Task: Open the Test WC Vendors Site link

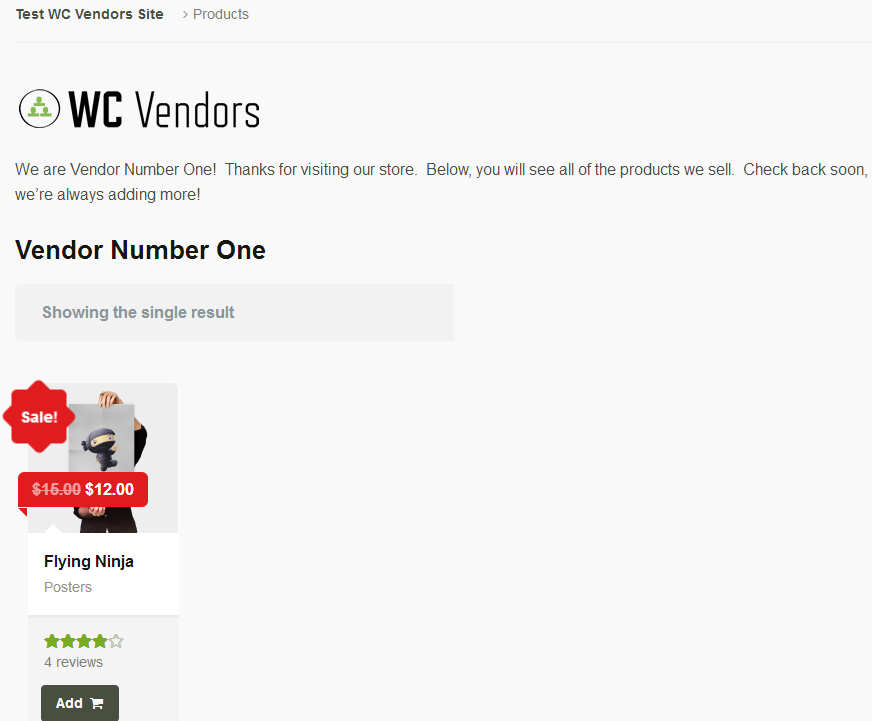Action: (90, 14)
